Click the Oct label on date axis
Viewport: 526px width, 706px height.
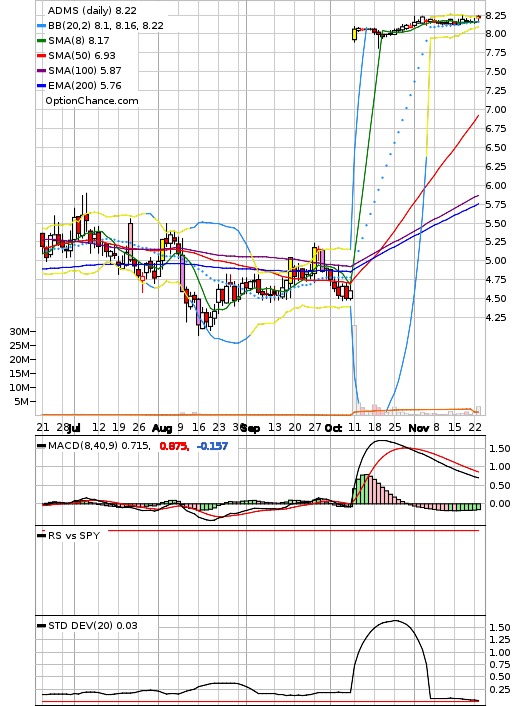tap(333, 428)
